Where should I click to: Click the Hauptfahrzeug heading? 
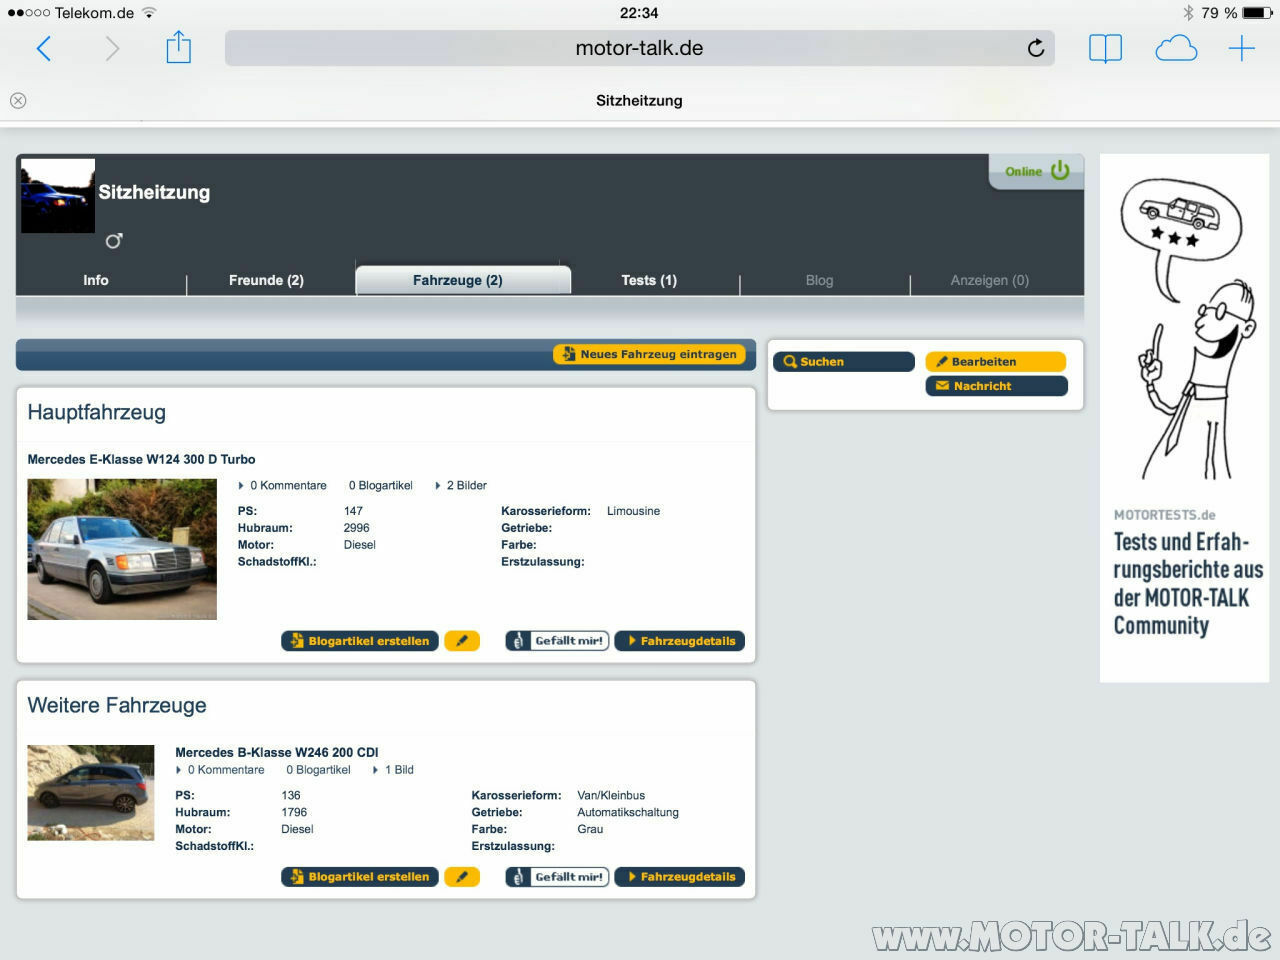(97, 412)
